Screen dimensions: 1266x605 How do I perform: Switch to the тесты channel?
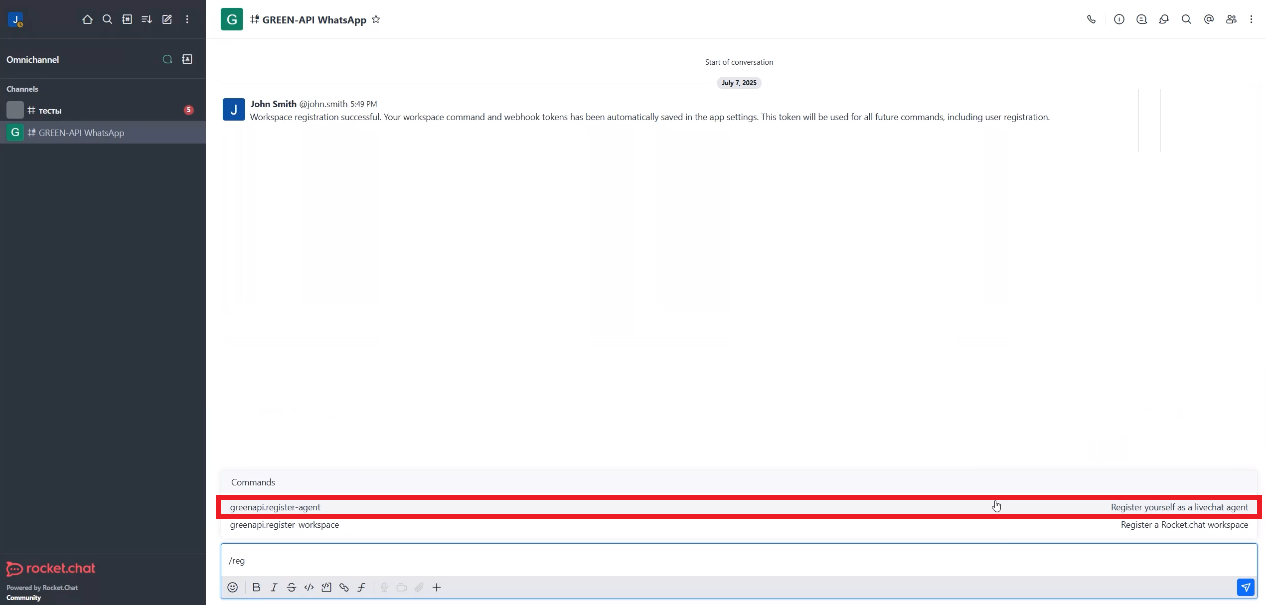(48, 110)
